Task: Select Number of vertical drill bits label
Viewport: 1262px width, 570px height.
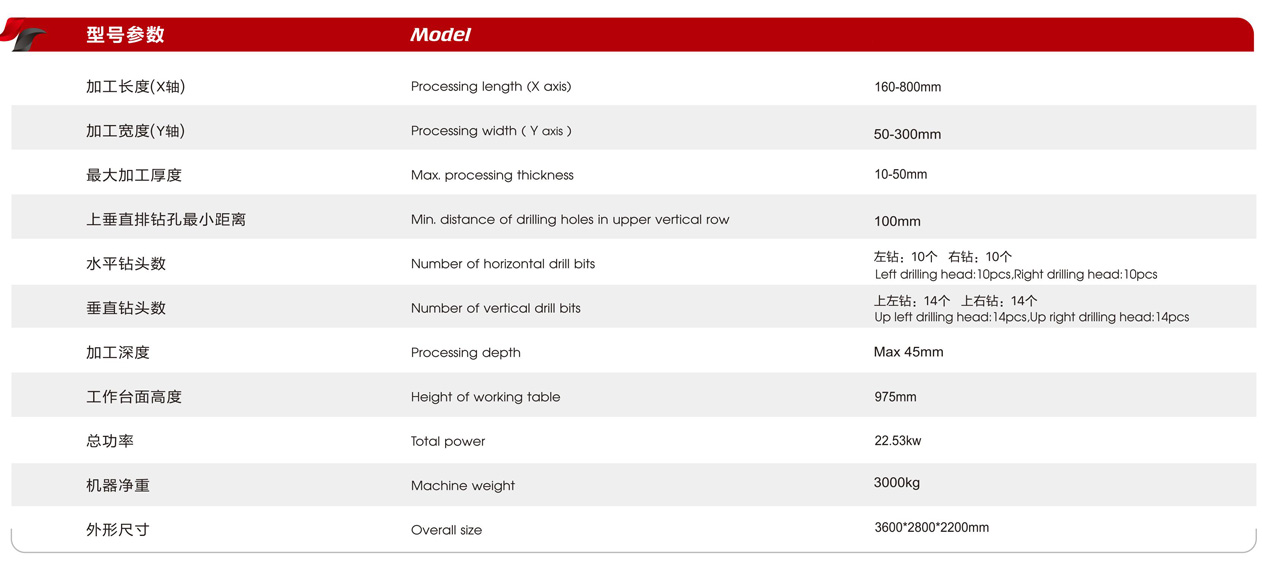Action: (495, 308)
